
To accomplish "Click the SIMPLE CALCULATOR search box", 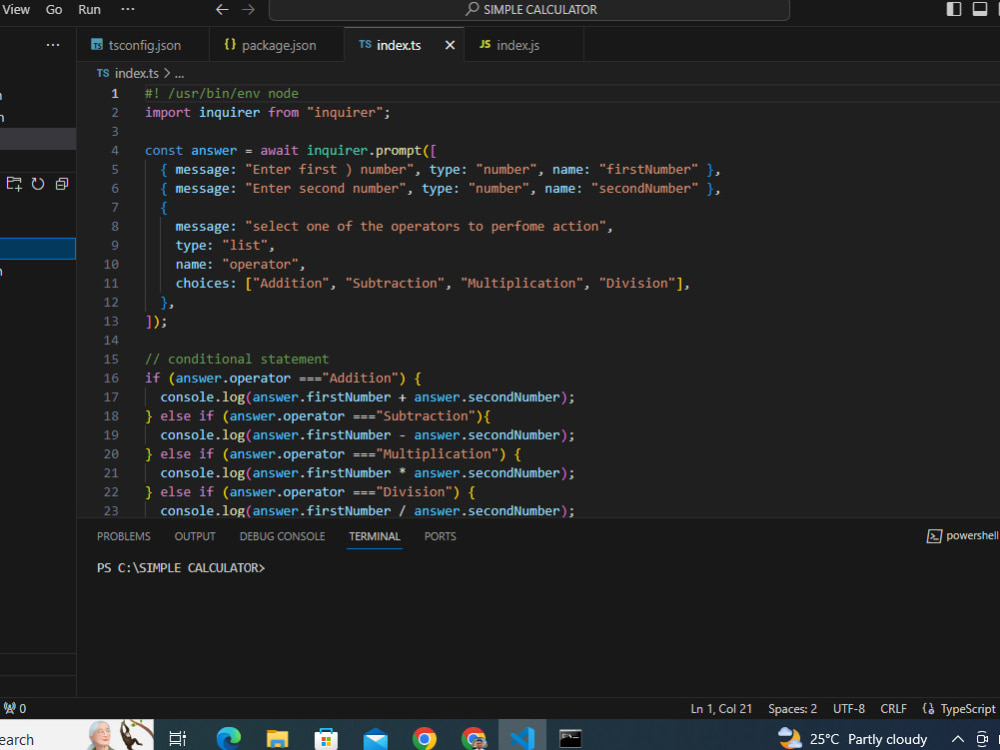I will point(529,10).
